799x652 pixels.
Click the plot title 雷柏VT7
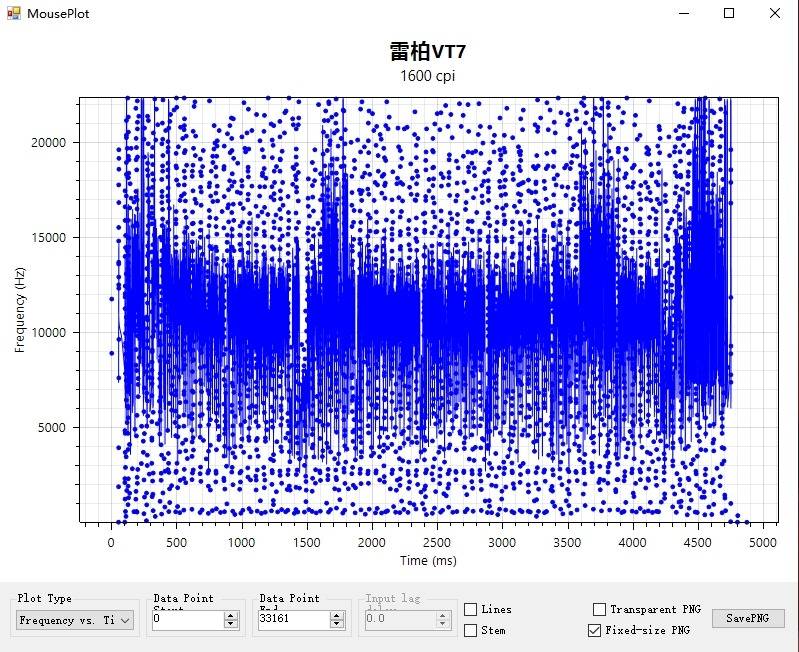(427, 52)
